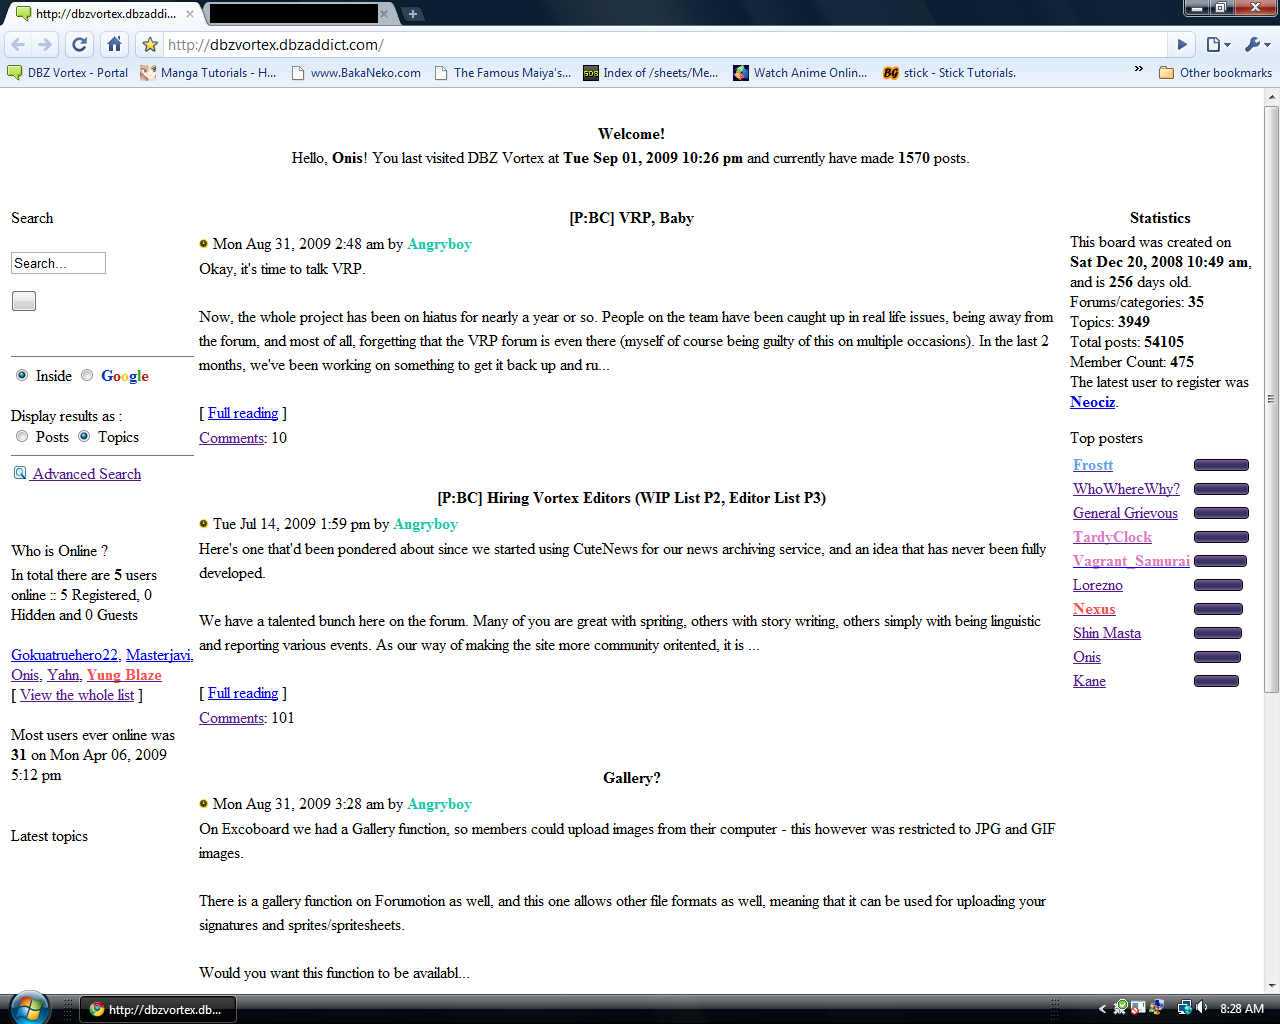Open top poster Kane profile
The height and width of the screenshot is (1024, 1280).
[x=1089, y=681]
